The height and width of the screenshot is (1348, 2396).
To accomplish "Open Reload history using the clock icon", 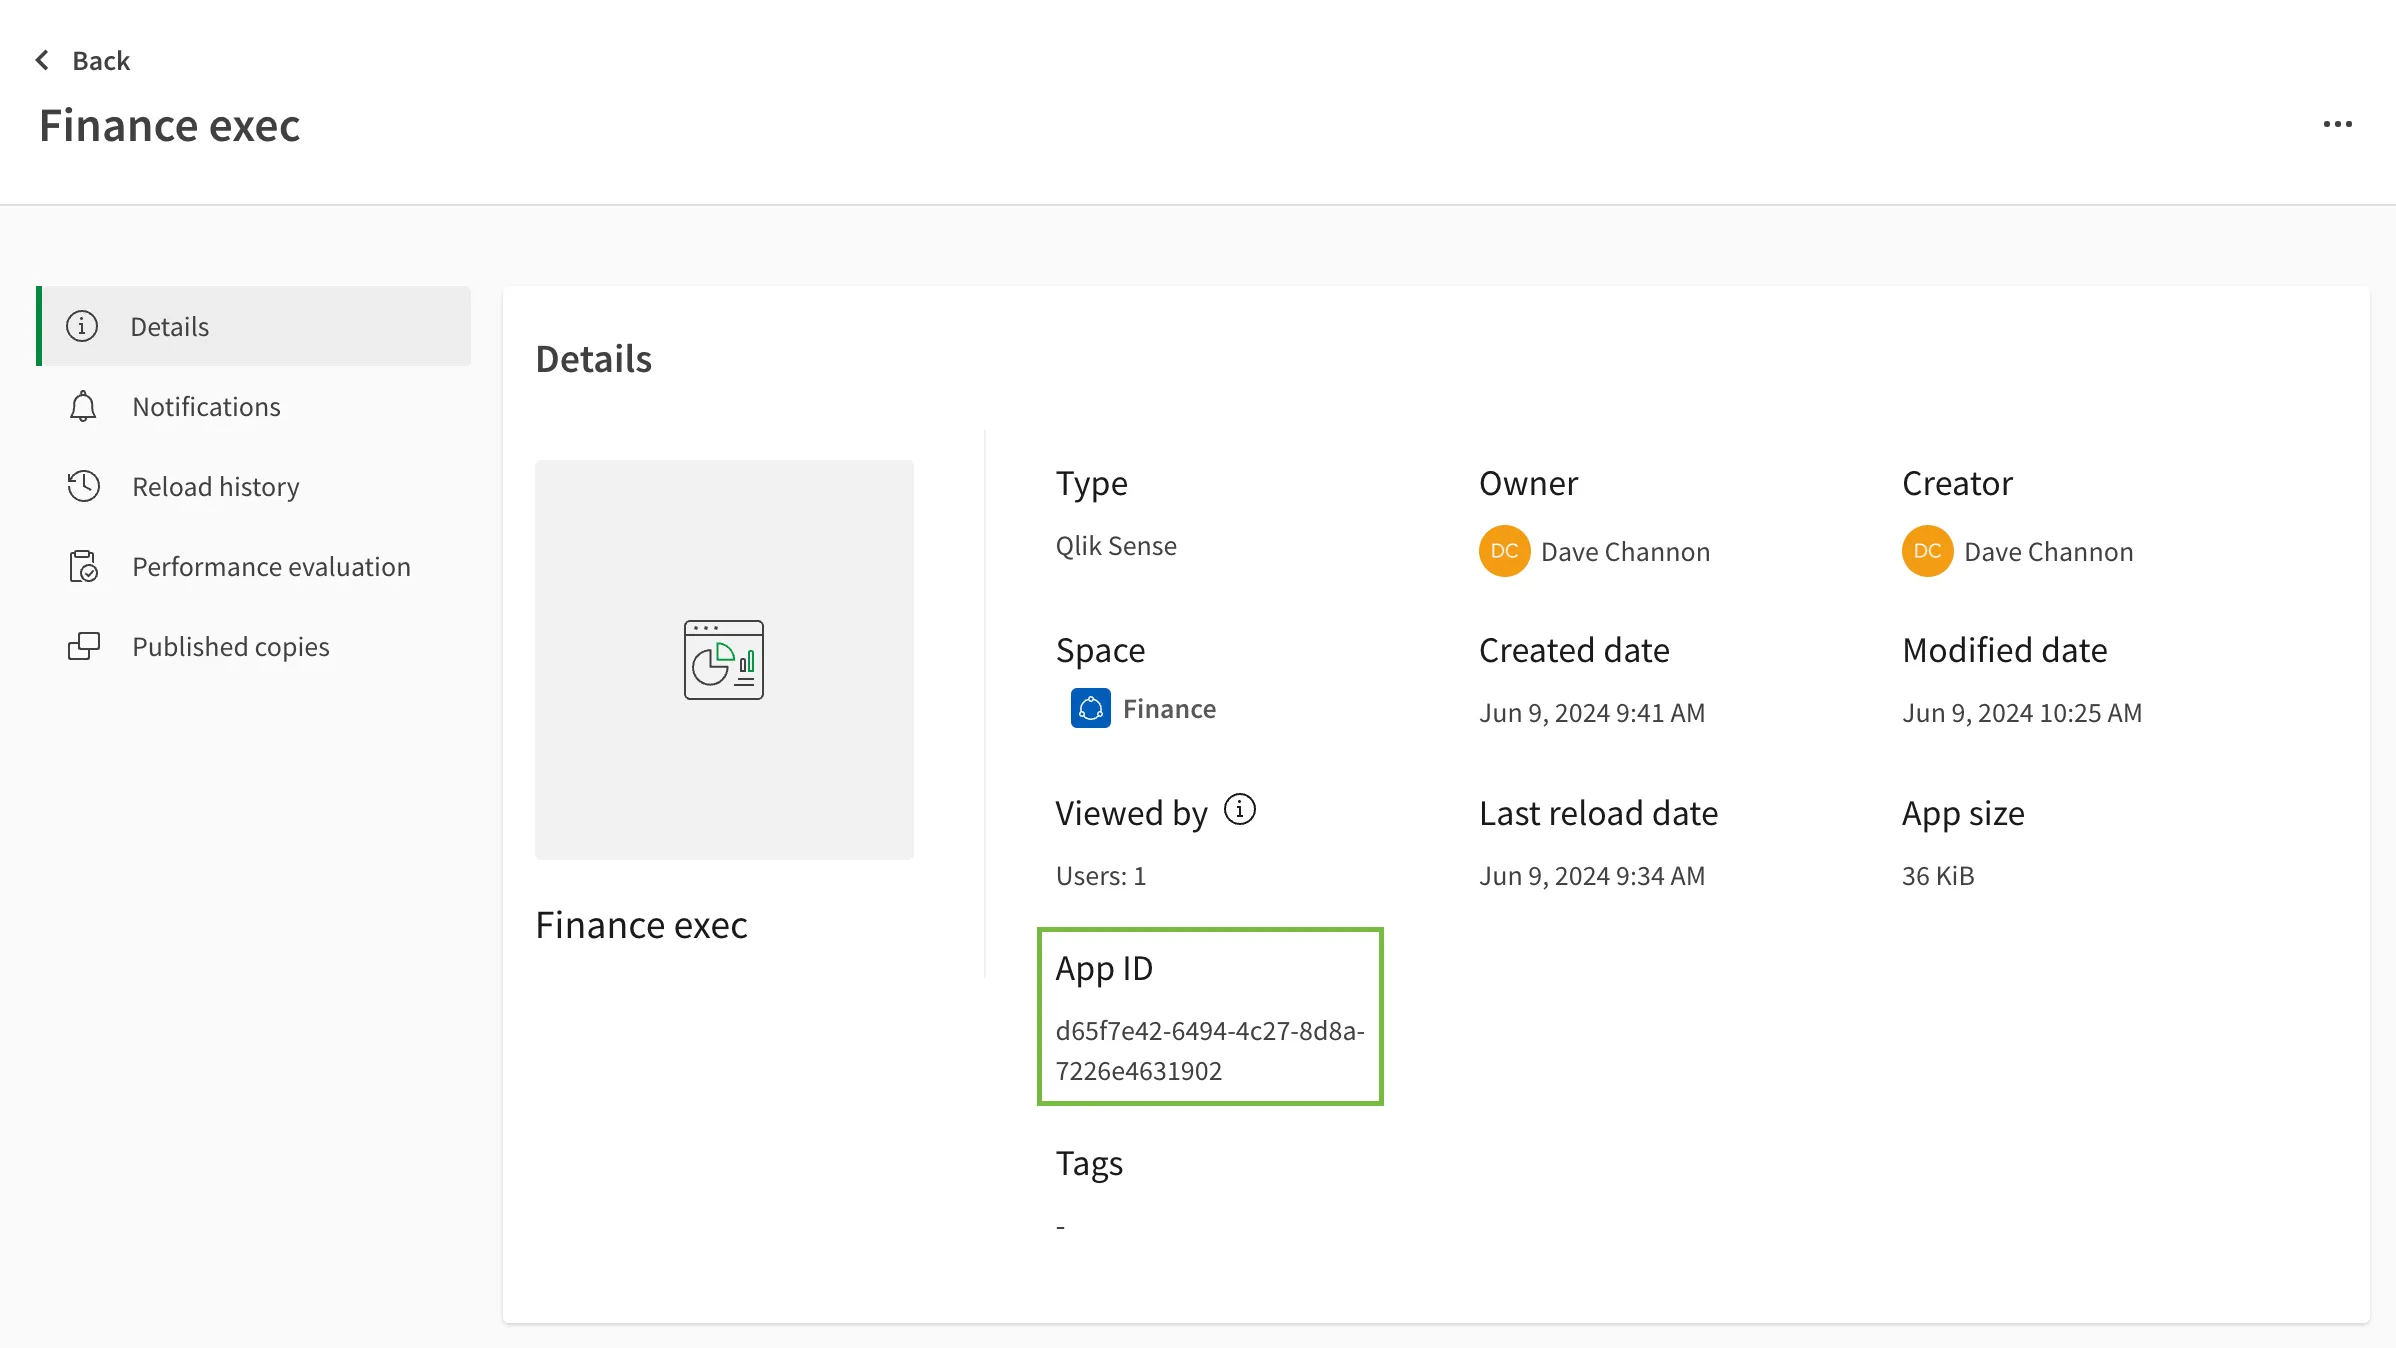I will pyautogui.click(x=84, y=486).
